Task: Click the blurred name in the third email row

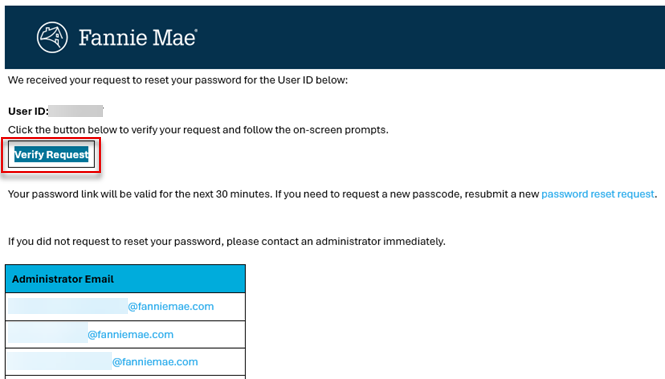Action: point(60,362)
